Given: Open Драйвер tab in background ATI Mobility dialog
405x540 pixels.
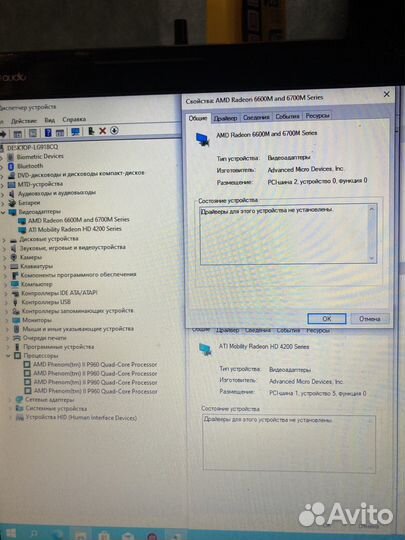Looking at the screenshot, I should 227,330.
